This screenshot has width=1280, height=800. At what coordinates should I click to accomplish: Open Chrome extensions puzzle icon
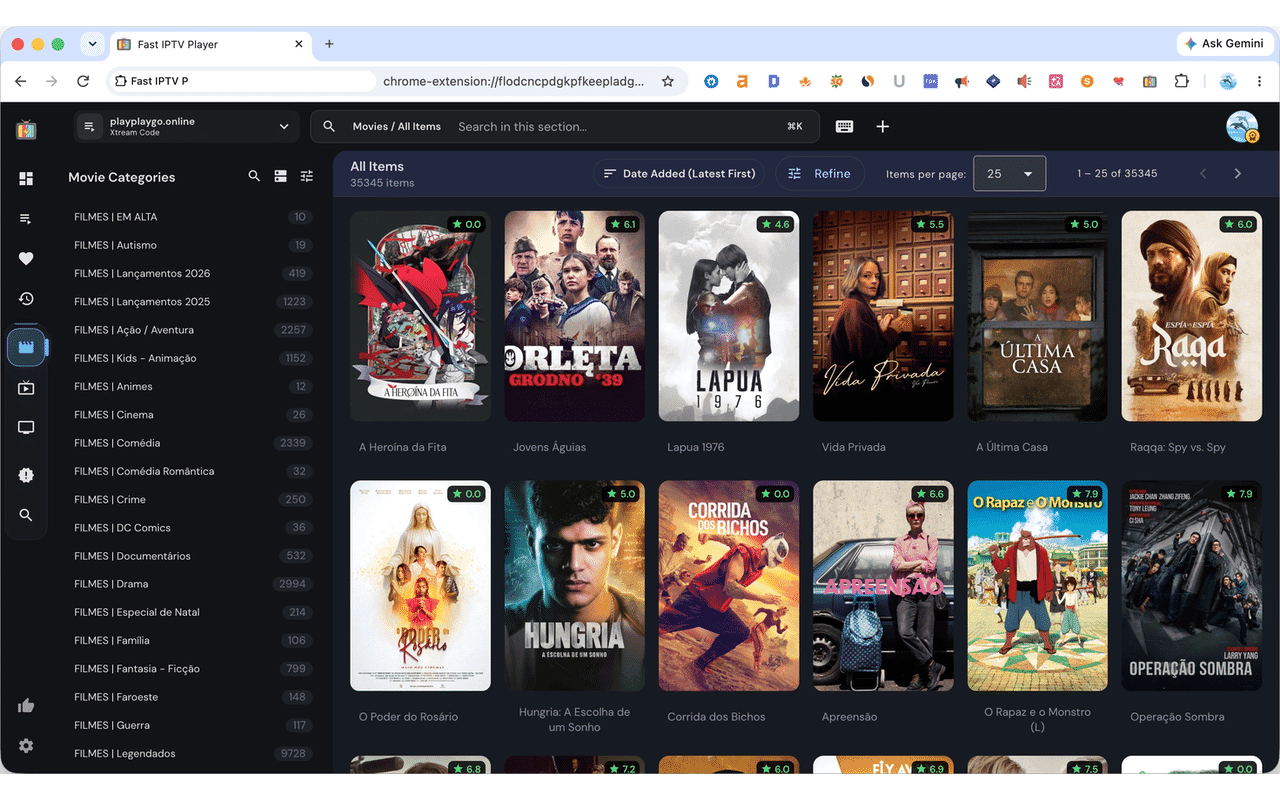1182,81
